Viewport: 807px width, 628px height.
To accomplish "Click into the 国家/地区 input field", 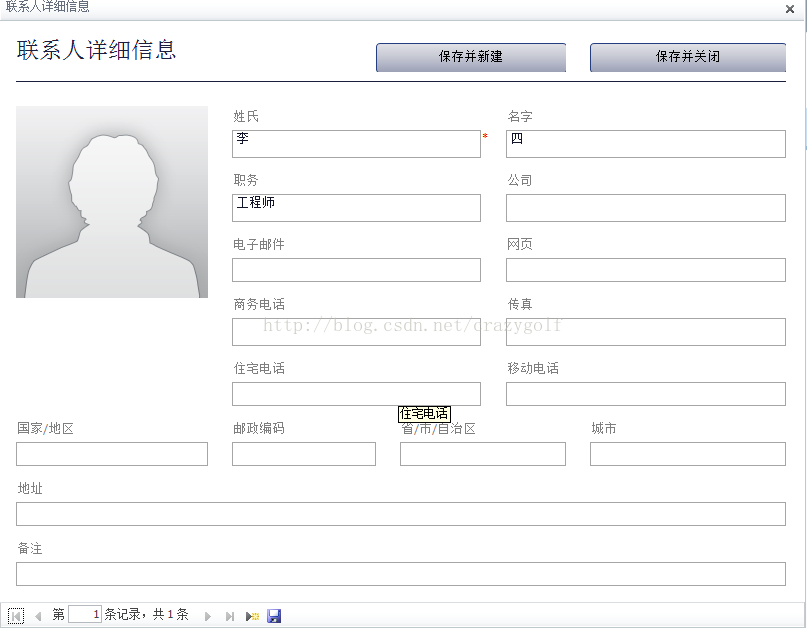I will click(x=112, y=454).
